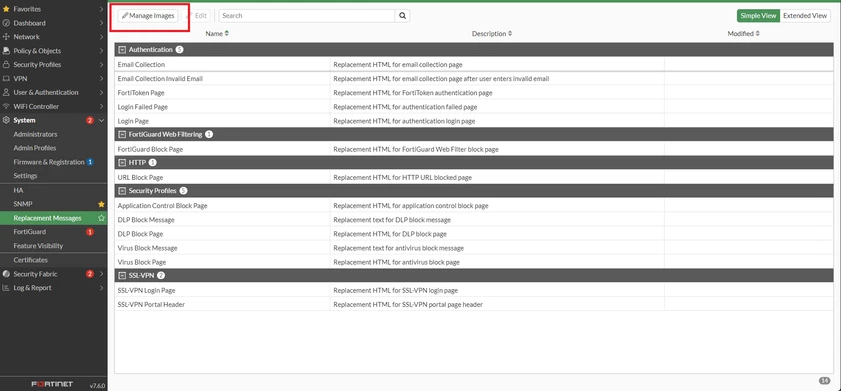Click the Policy & Objects icon

[x=6, y=51]
